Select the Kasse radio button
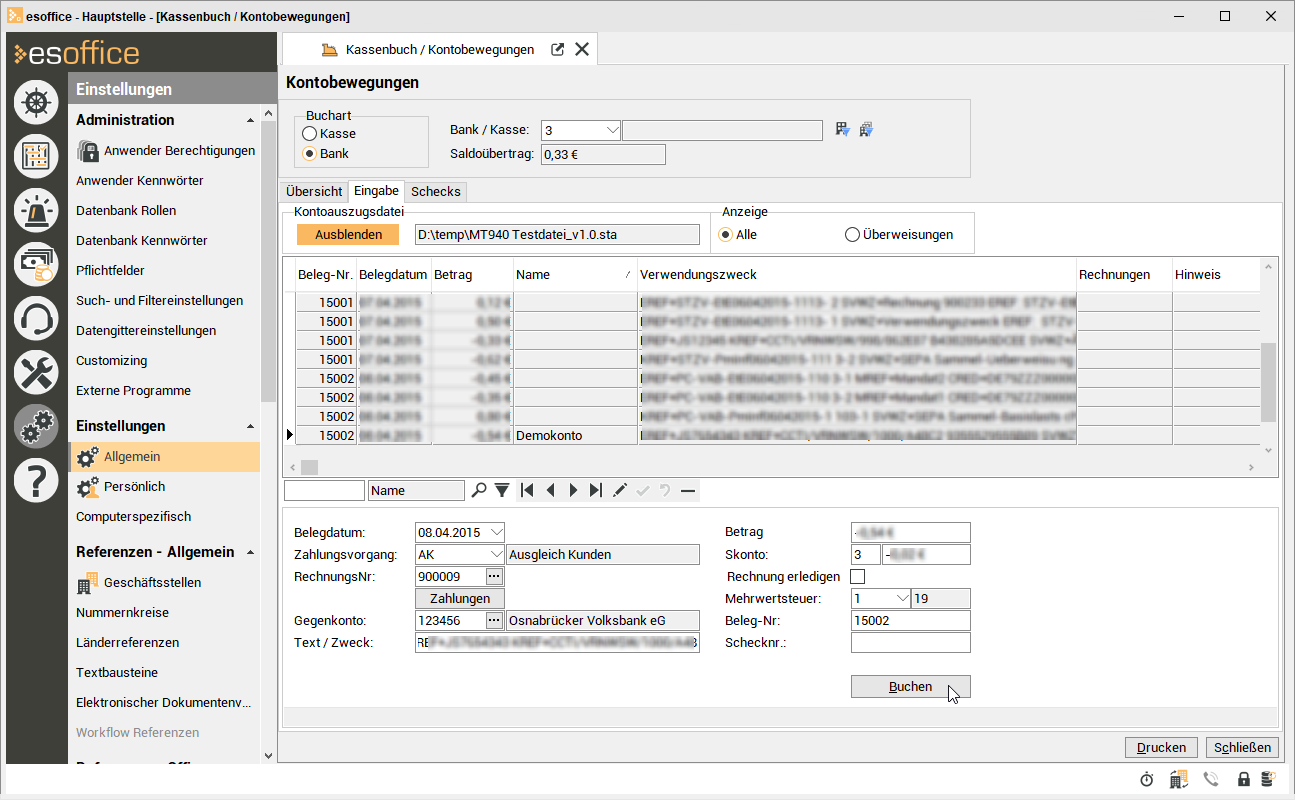 pyautogui.click(x=310, y=133)
